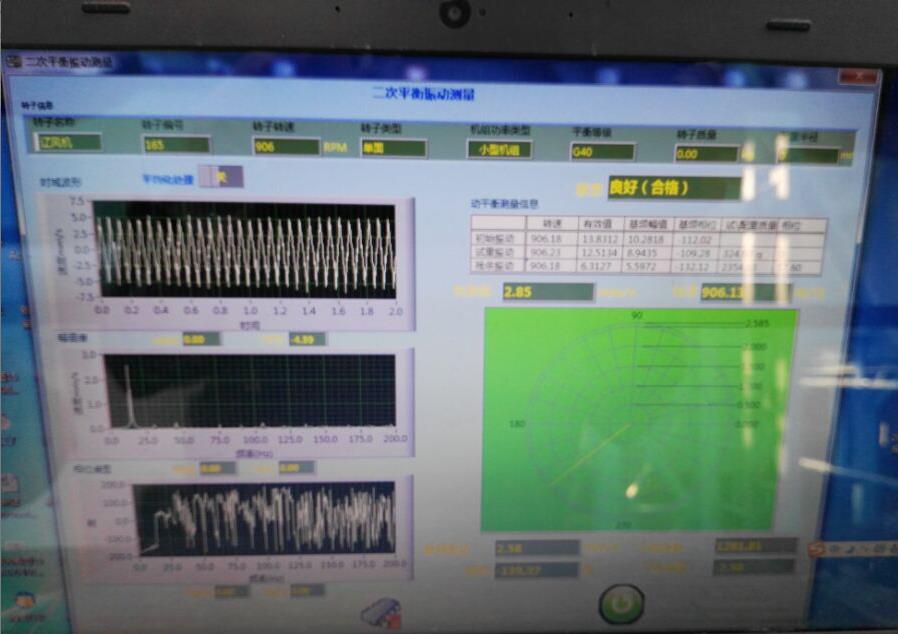This screenshot has width=898, height=634.
Task: Open the balance grade G40 field
Action: pos(602,152)
